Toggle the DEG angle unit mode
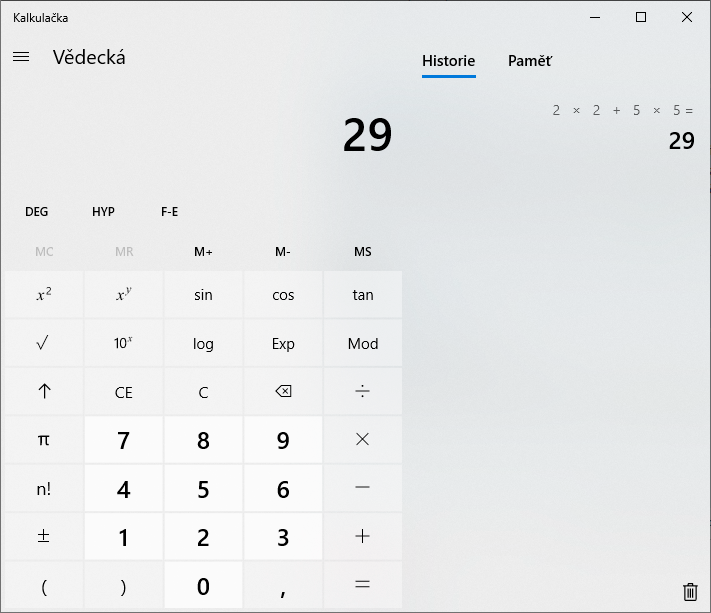The image size is (711, 613). [x=37, y=212]
